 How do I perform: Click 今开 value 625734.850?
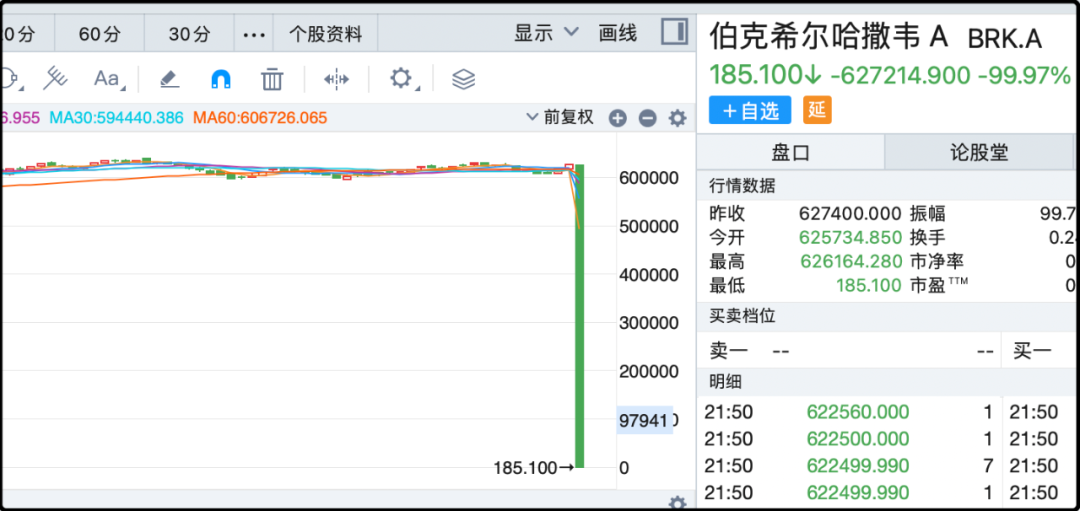[x=850, y=238]
